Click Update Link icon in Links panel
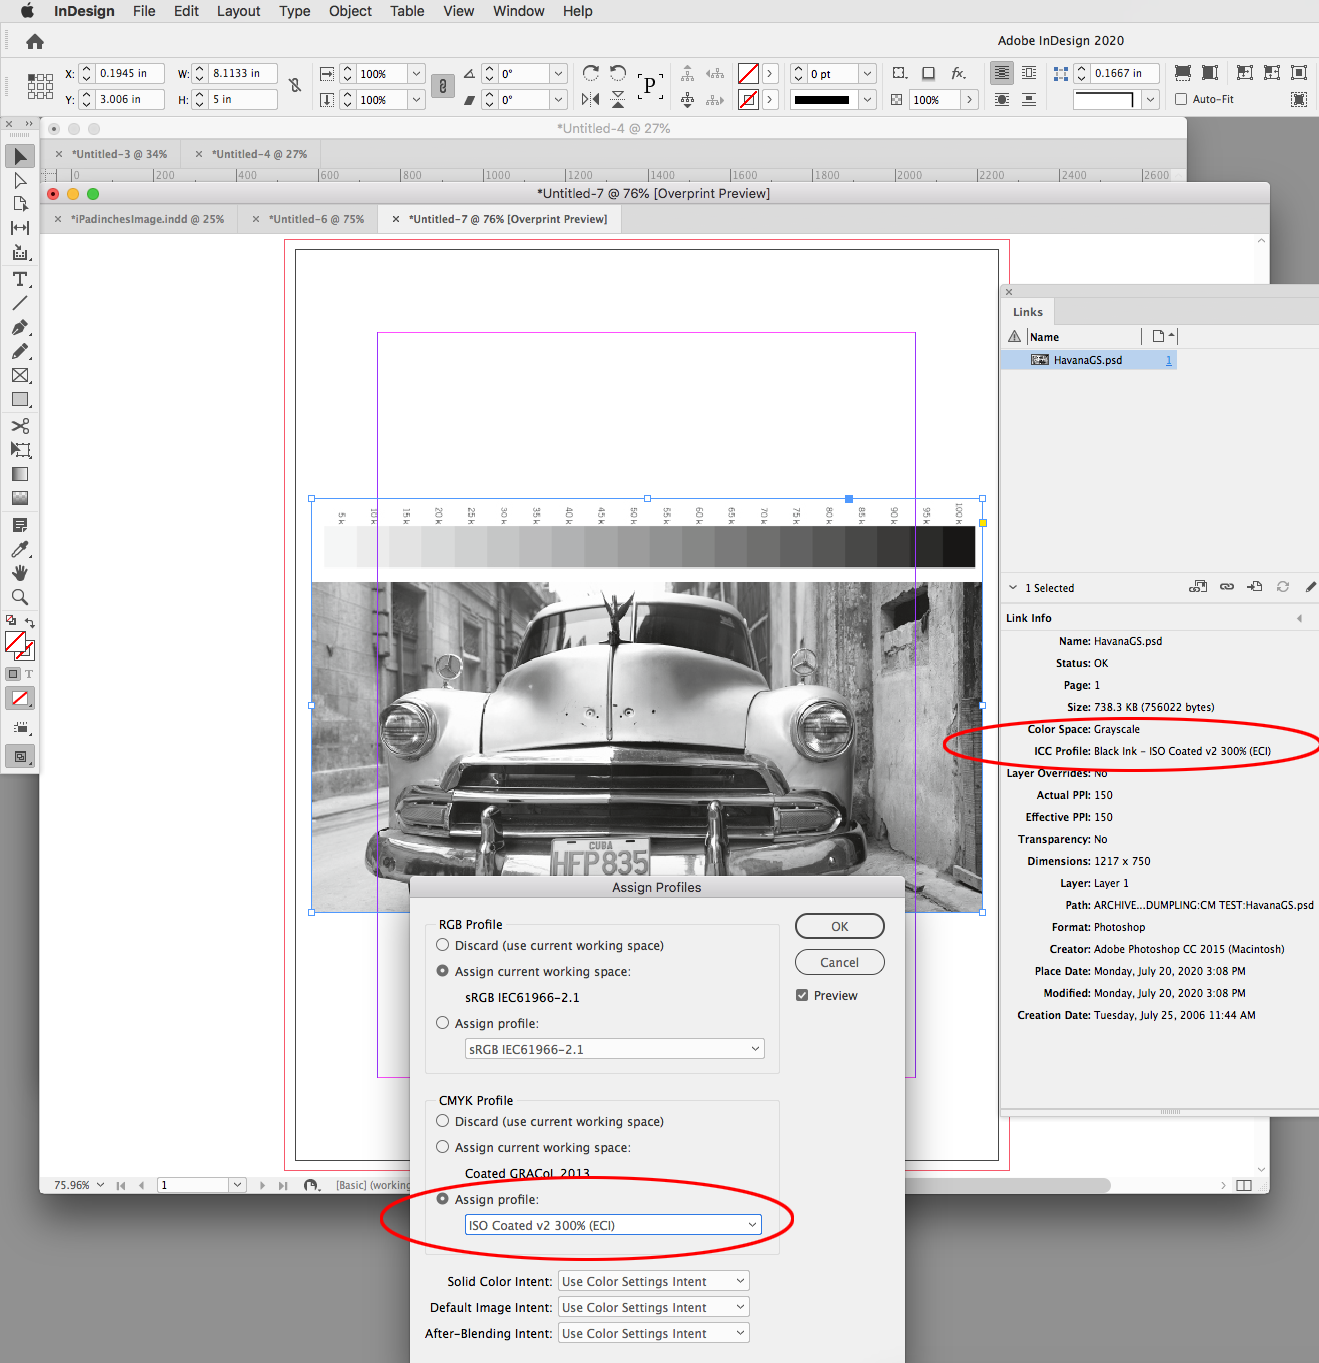Viewport: 1319px width, 1363px height. tap(1283, 587)
